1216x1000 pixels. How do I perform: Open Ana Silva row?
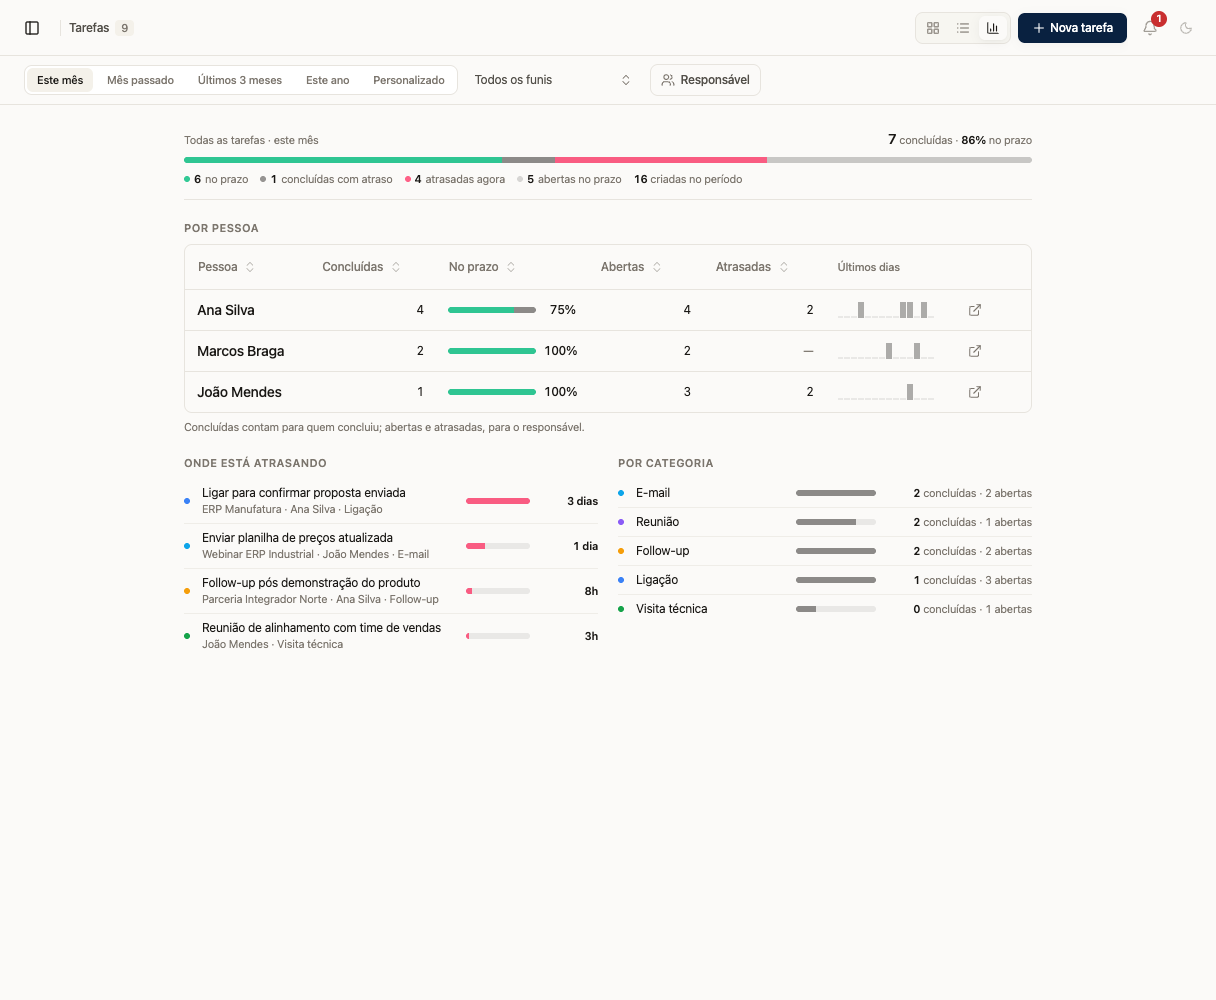608,310
